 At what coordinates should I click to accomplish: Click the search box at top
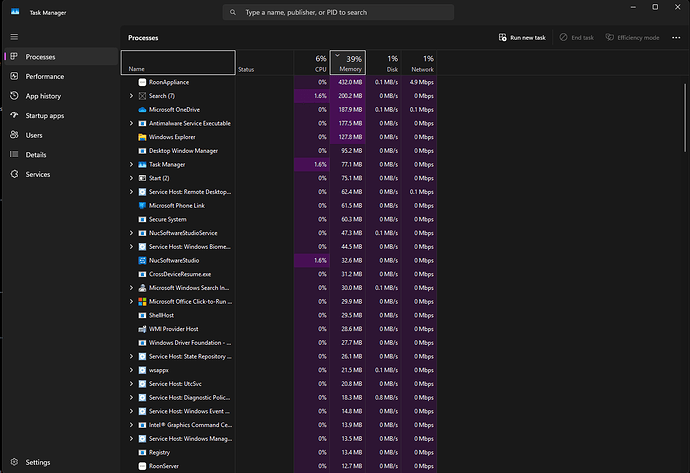click(x=340, y=13)
